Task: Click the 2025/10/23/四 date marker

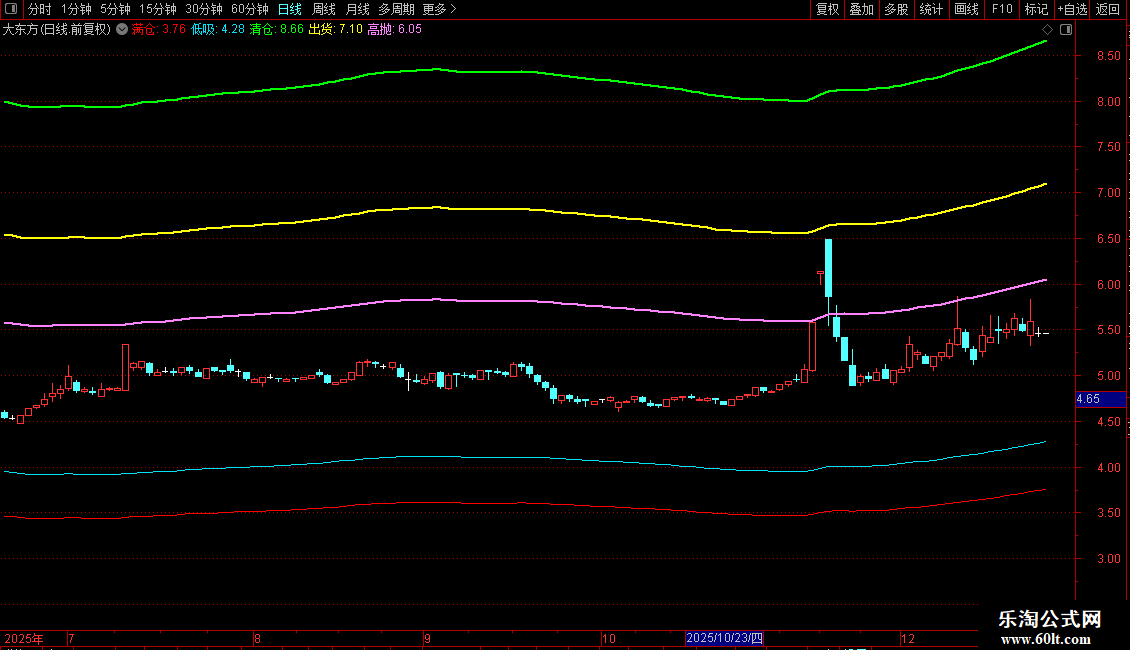Action: pos(724,638)
